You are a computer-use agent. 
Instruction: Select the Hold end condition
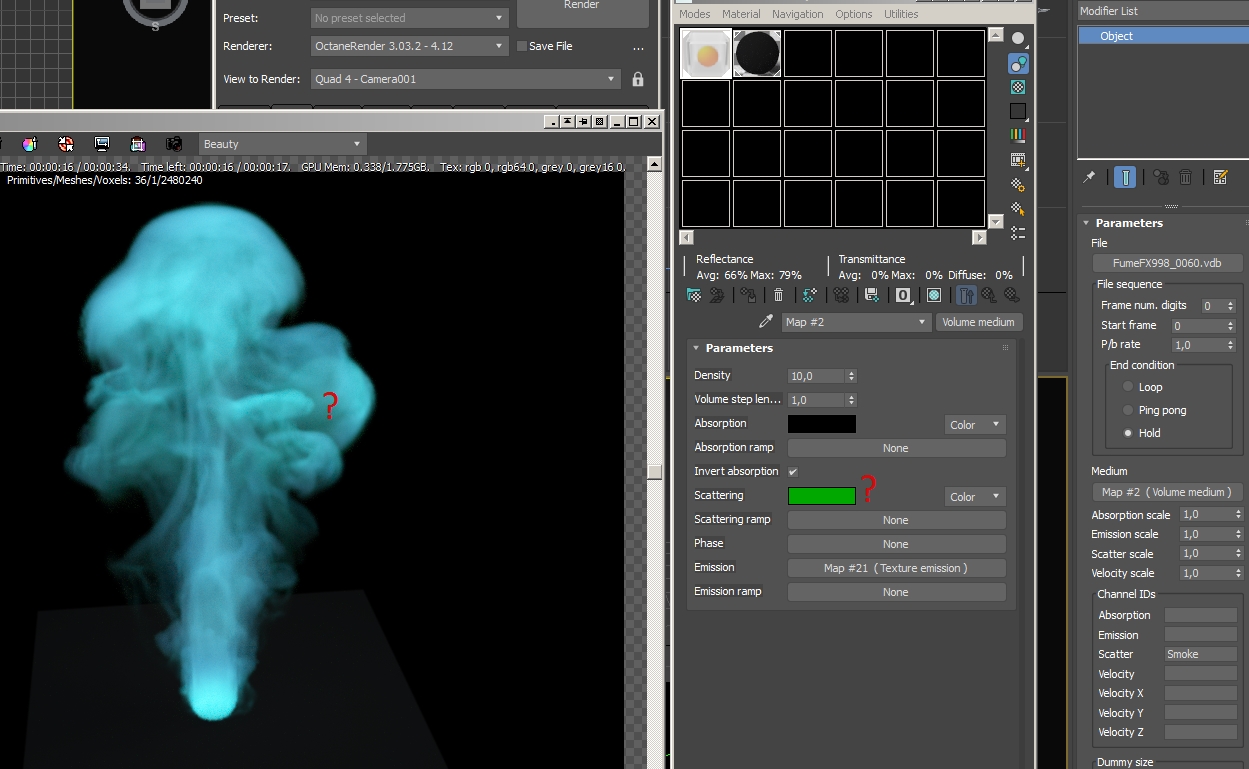point(1128,433)
